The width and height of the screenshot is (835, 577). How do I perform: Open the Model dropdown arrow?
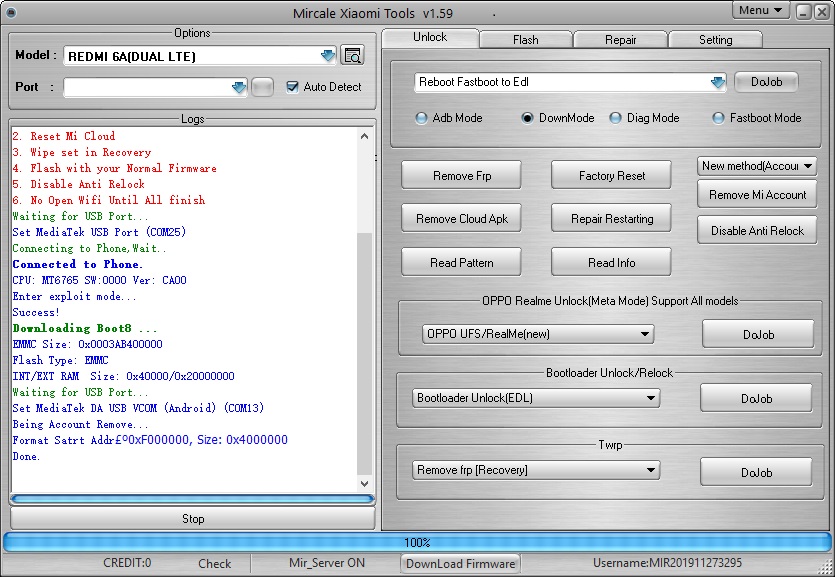click(x=328, y=56)
